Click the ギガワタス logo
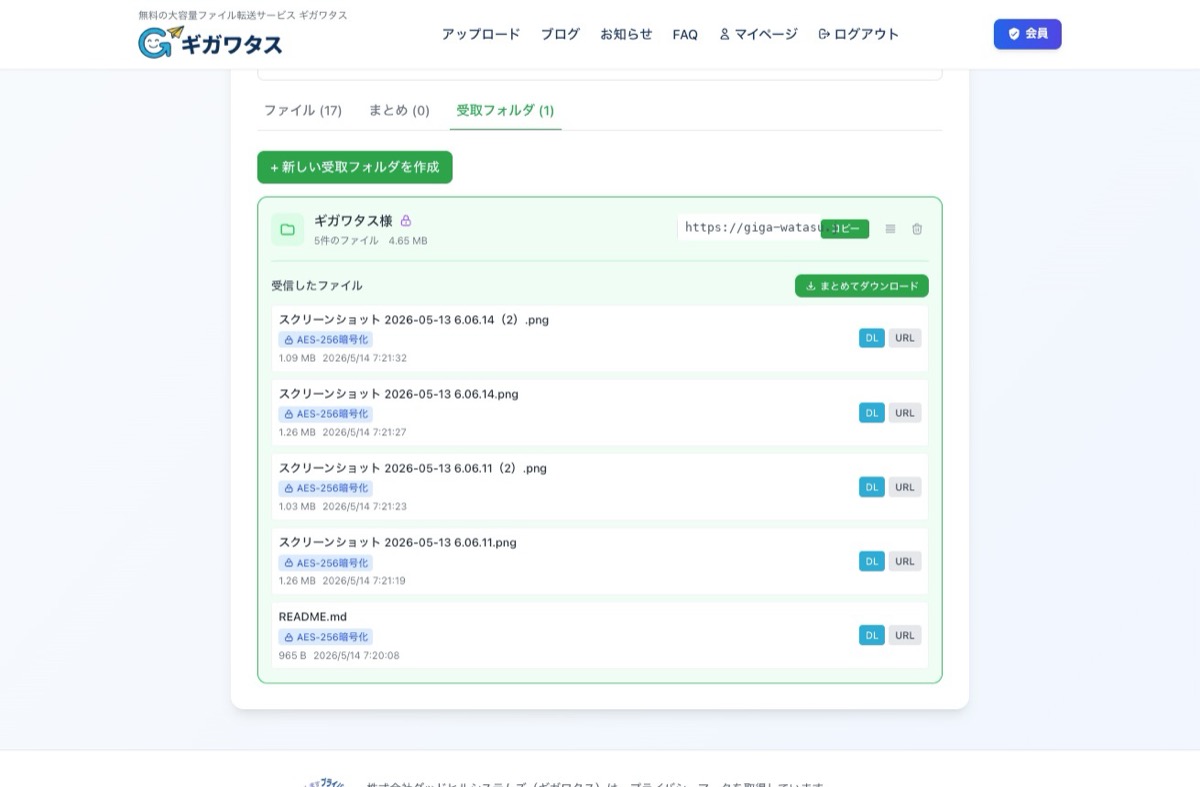Image resolution: width=1200 pixels, height=787 pixels. [x=210, y=42]
